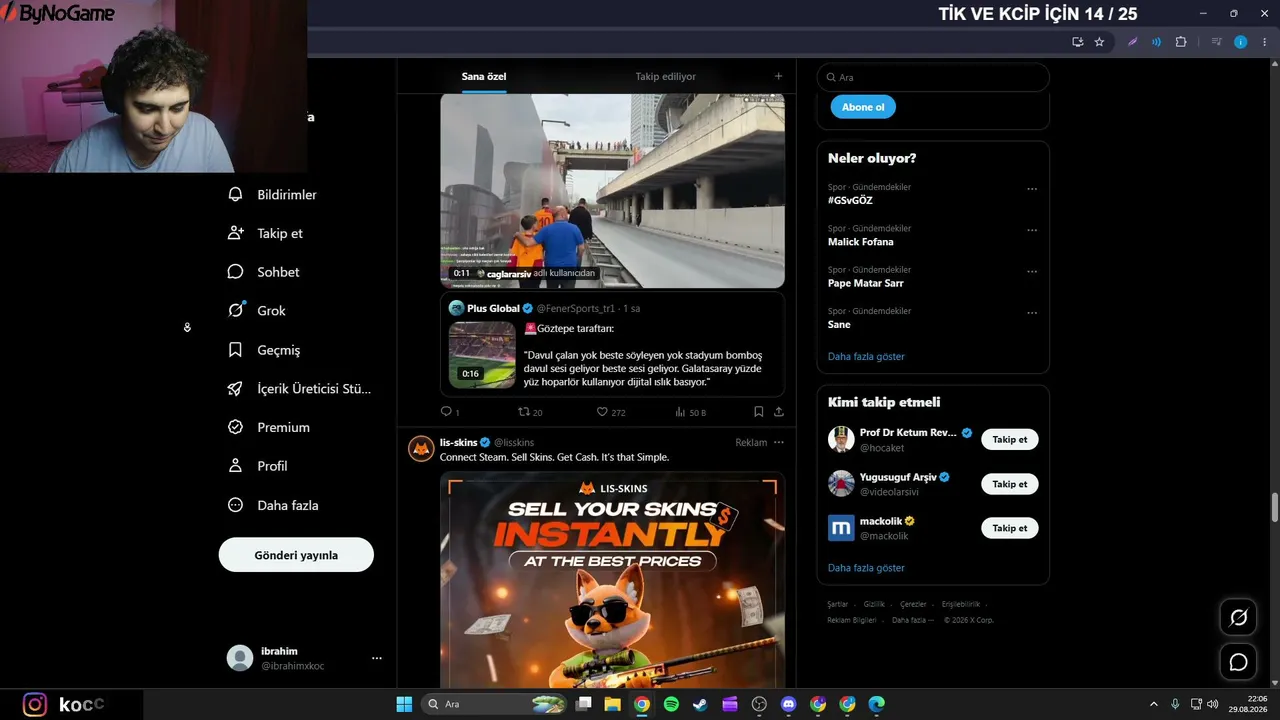Open Geçmiş bookmarks in the sidebar
Image resolution: width=1280 pixels, height=720 pixels.
[x=263, y=350]
